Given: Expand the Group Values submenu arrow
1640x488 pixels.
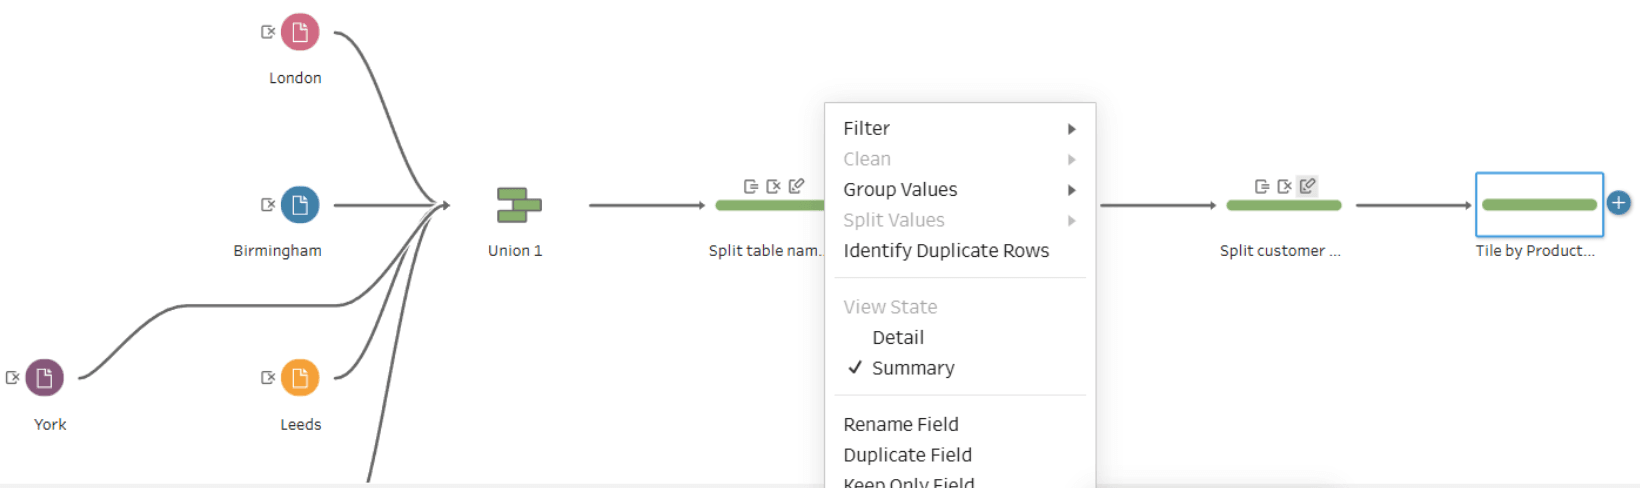Looking at the screenshot, I should pyautogui.click(x=1071, y=190).
